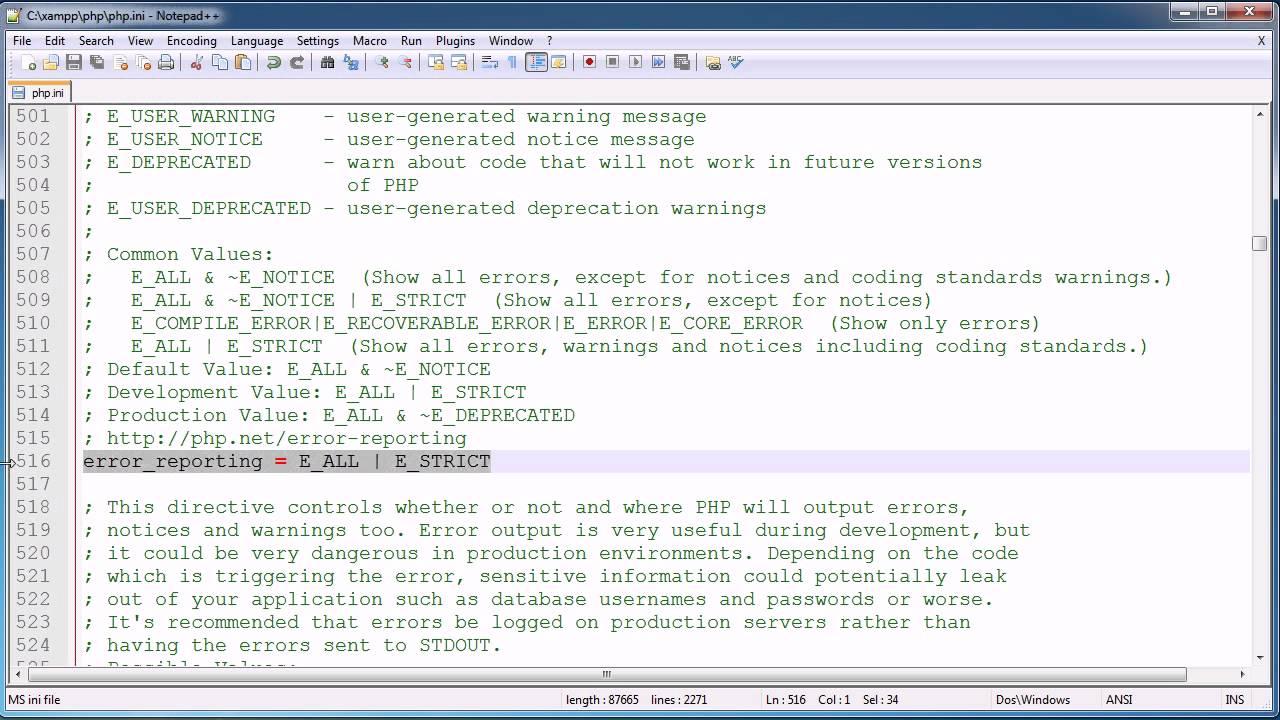The height and width of the screenshot is (720, 1280).
Task: Click the Close document toolbar icon
Action: coord(120,62)
